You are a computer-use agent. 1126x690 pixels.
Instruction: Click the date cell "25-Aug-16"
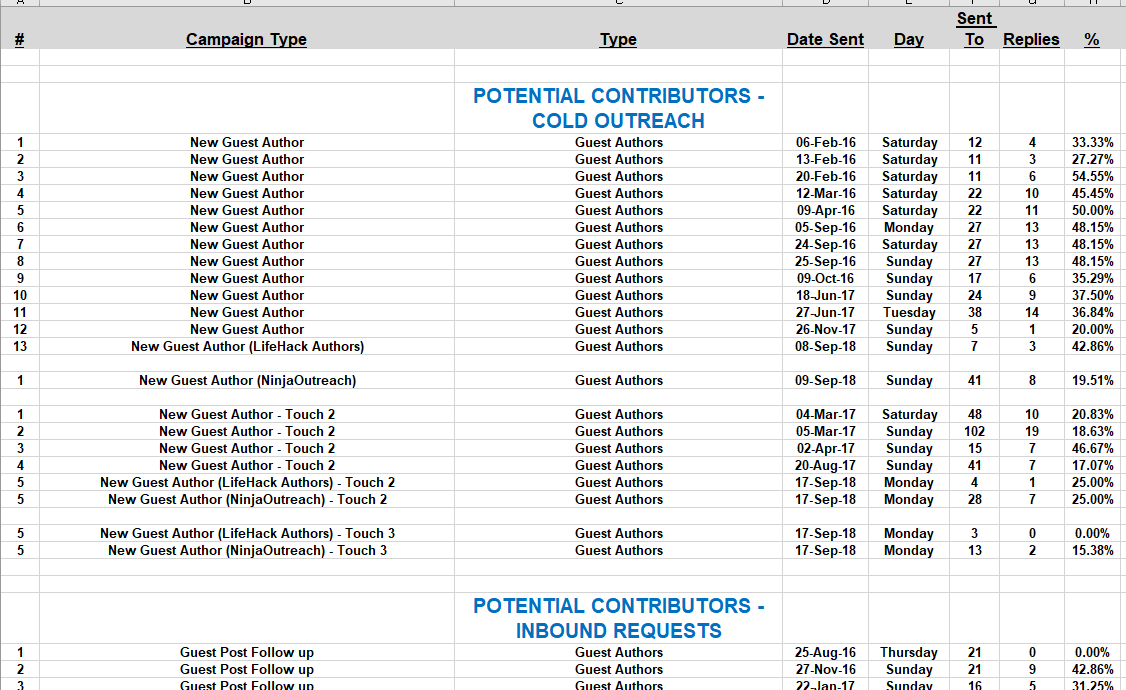point(825,653)
